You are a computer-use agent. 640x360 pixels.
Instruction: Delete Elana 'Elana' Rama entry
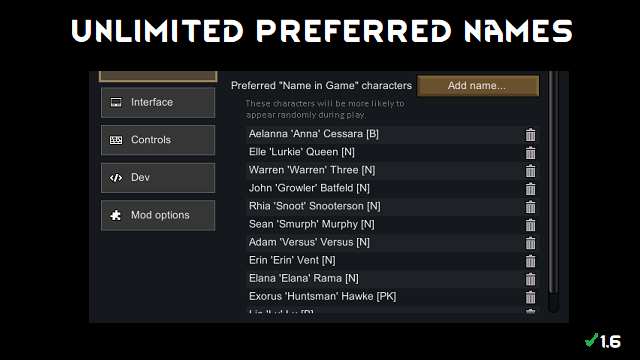530,279
